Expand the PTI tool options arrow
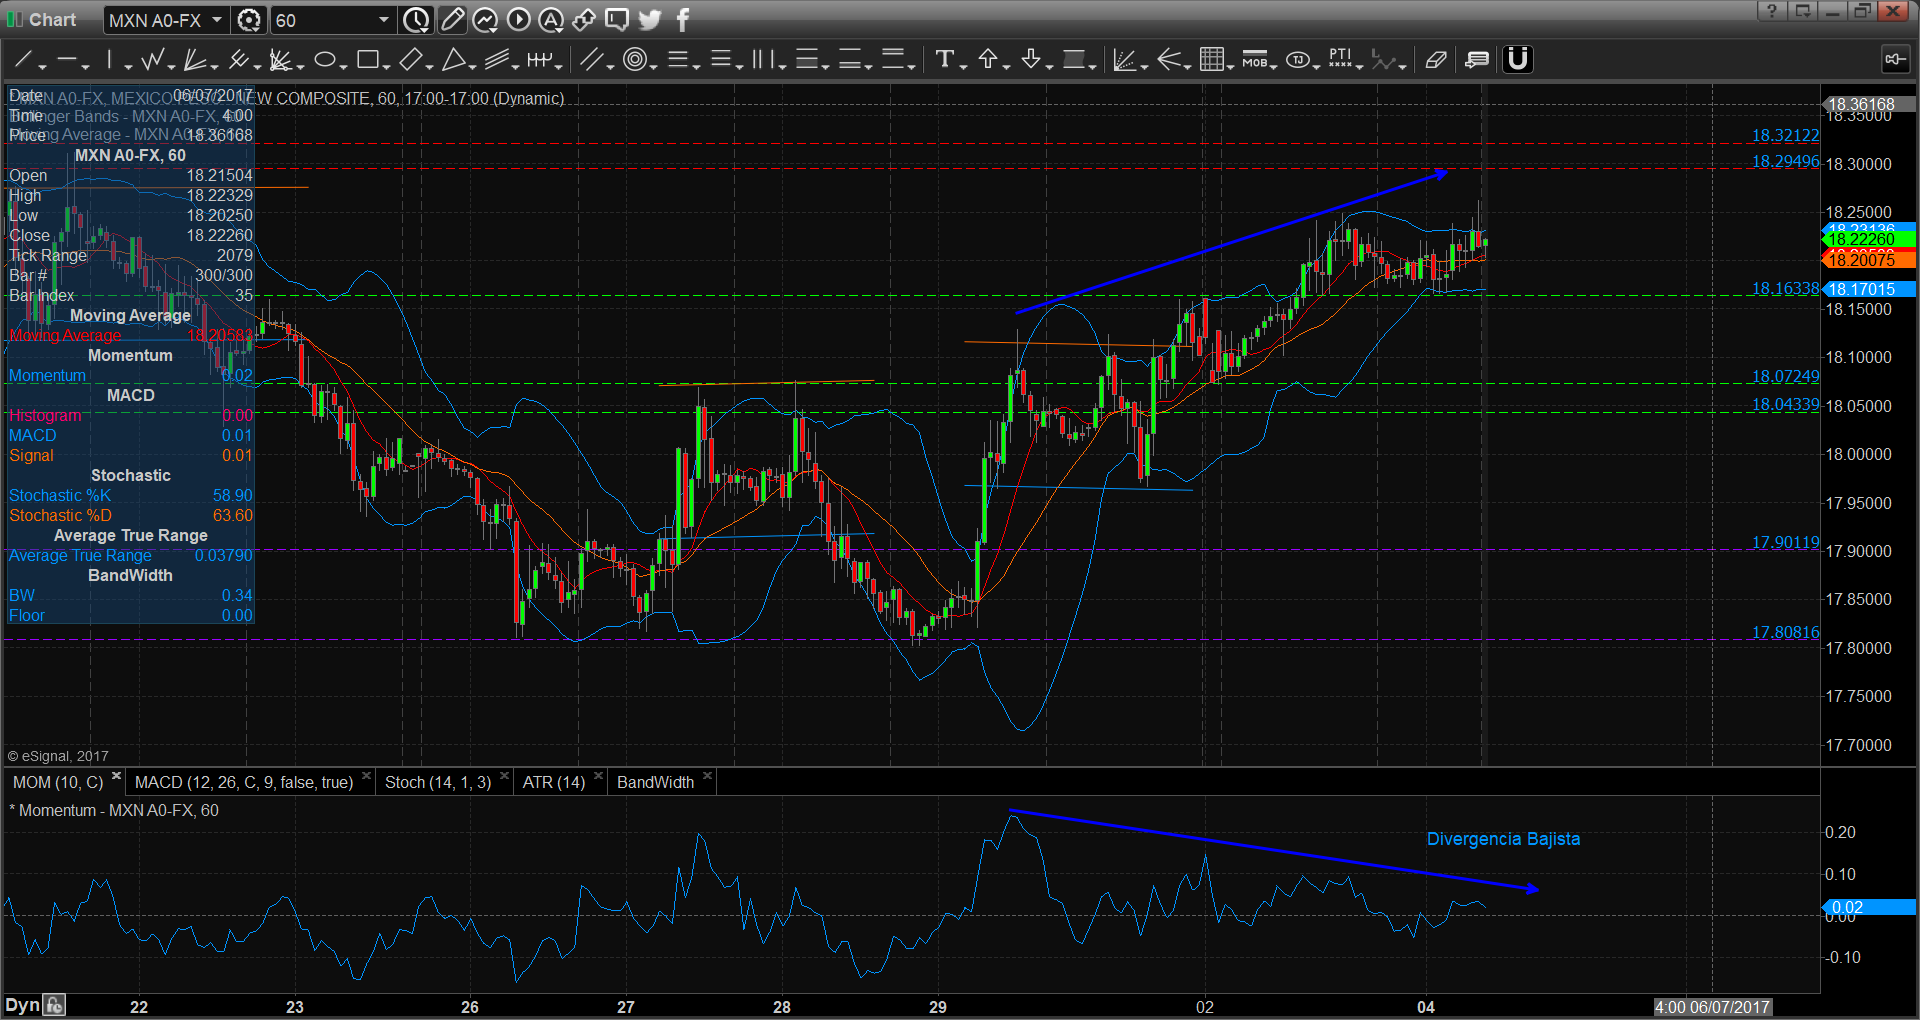The image size is (1920, 1020). [1359, 65]
